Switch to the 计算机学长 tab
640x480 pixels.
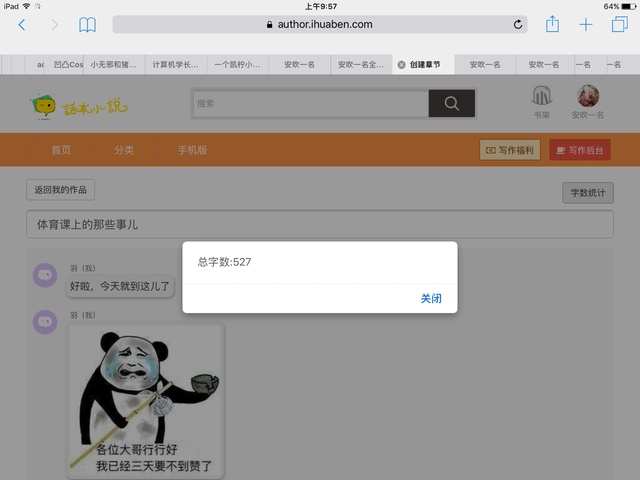coord(175,65)
